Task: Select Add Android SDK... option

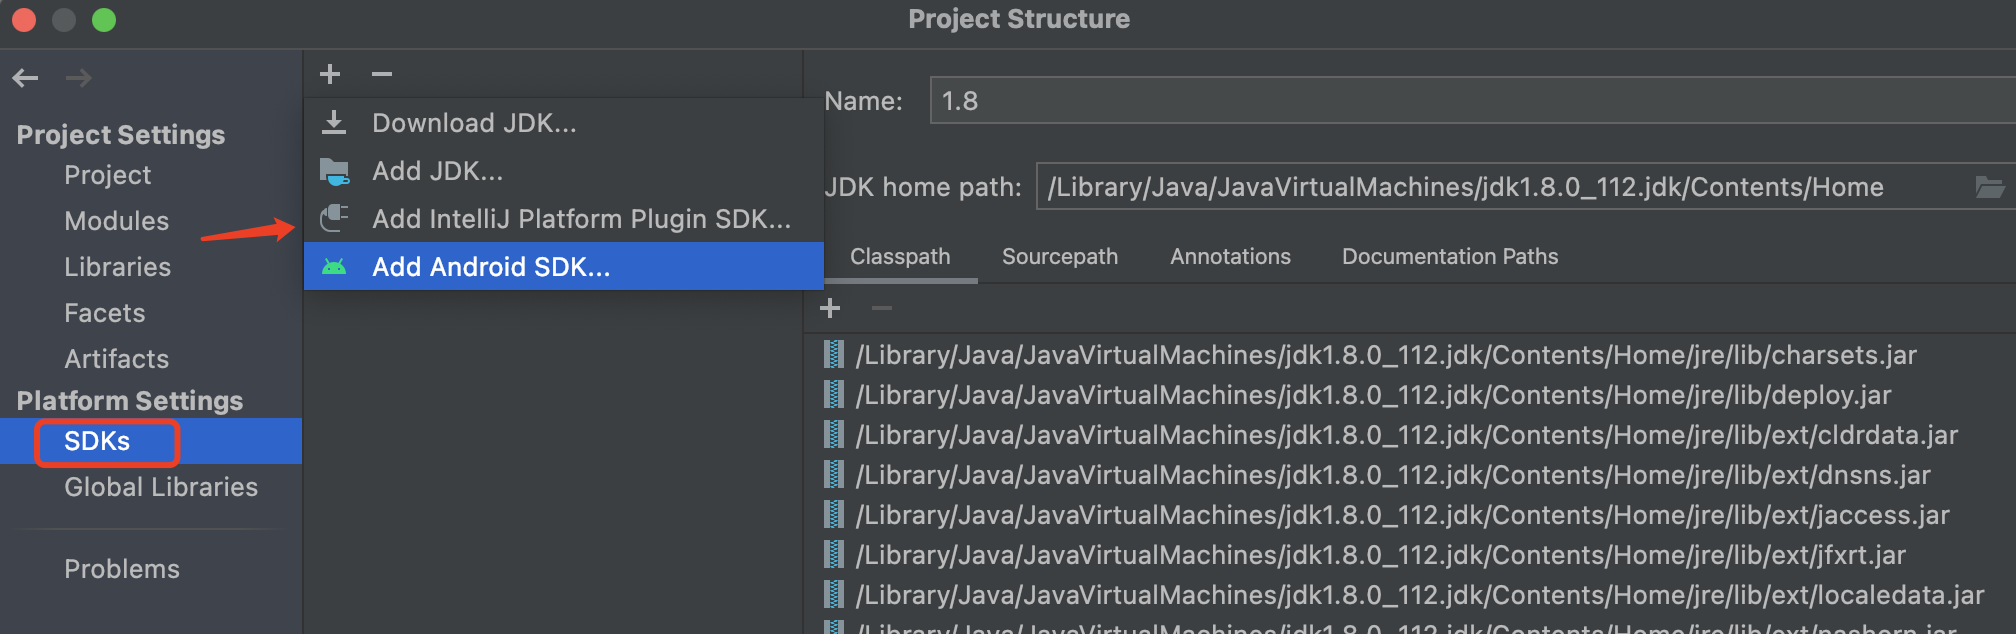Action: coord(490,267)
